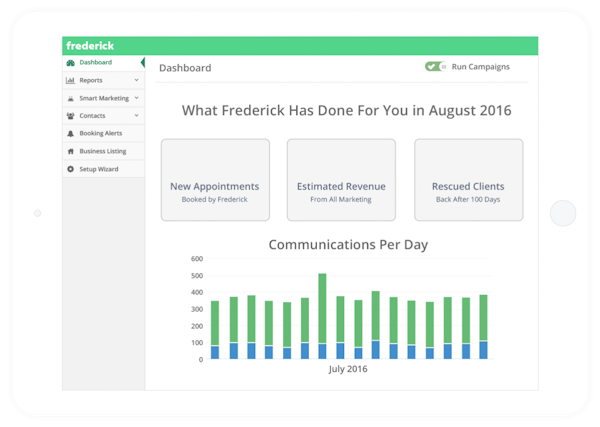Viewport: 600px width, 427px height.
Task: Click the tallest green bar above 500
Action: (x=323, y=308)
